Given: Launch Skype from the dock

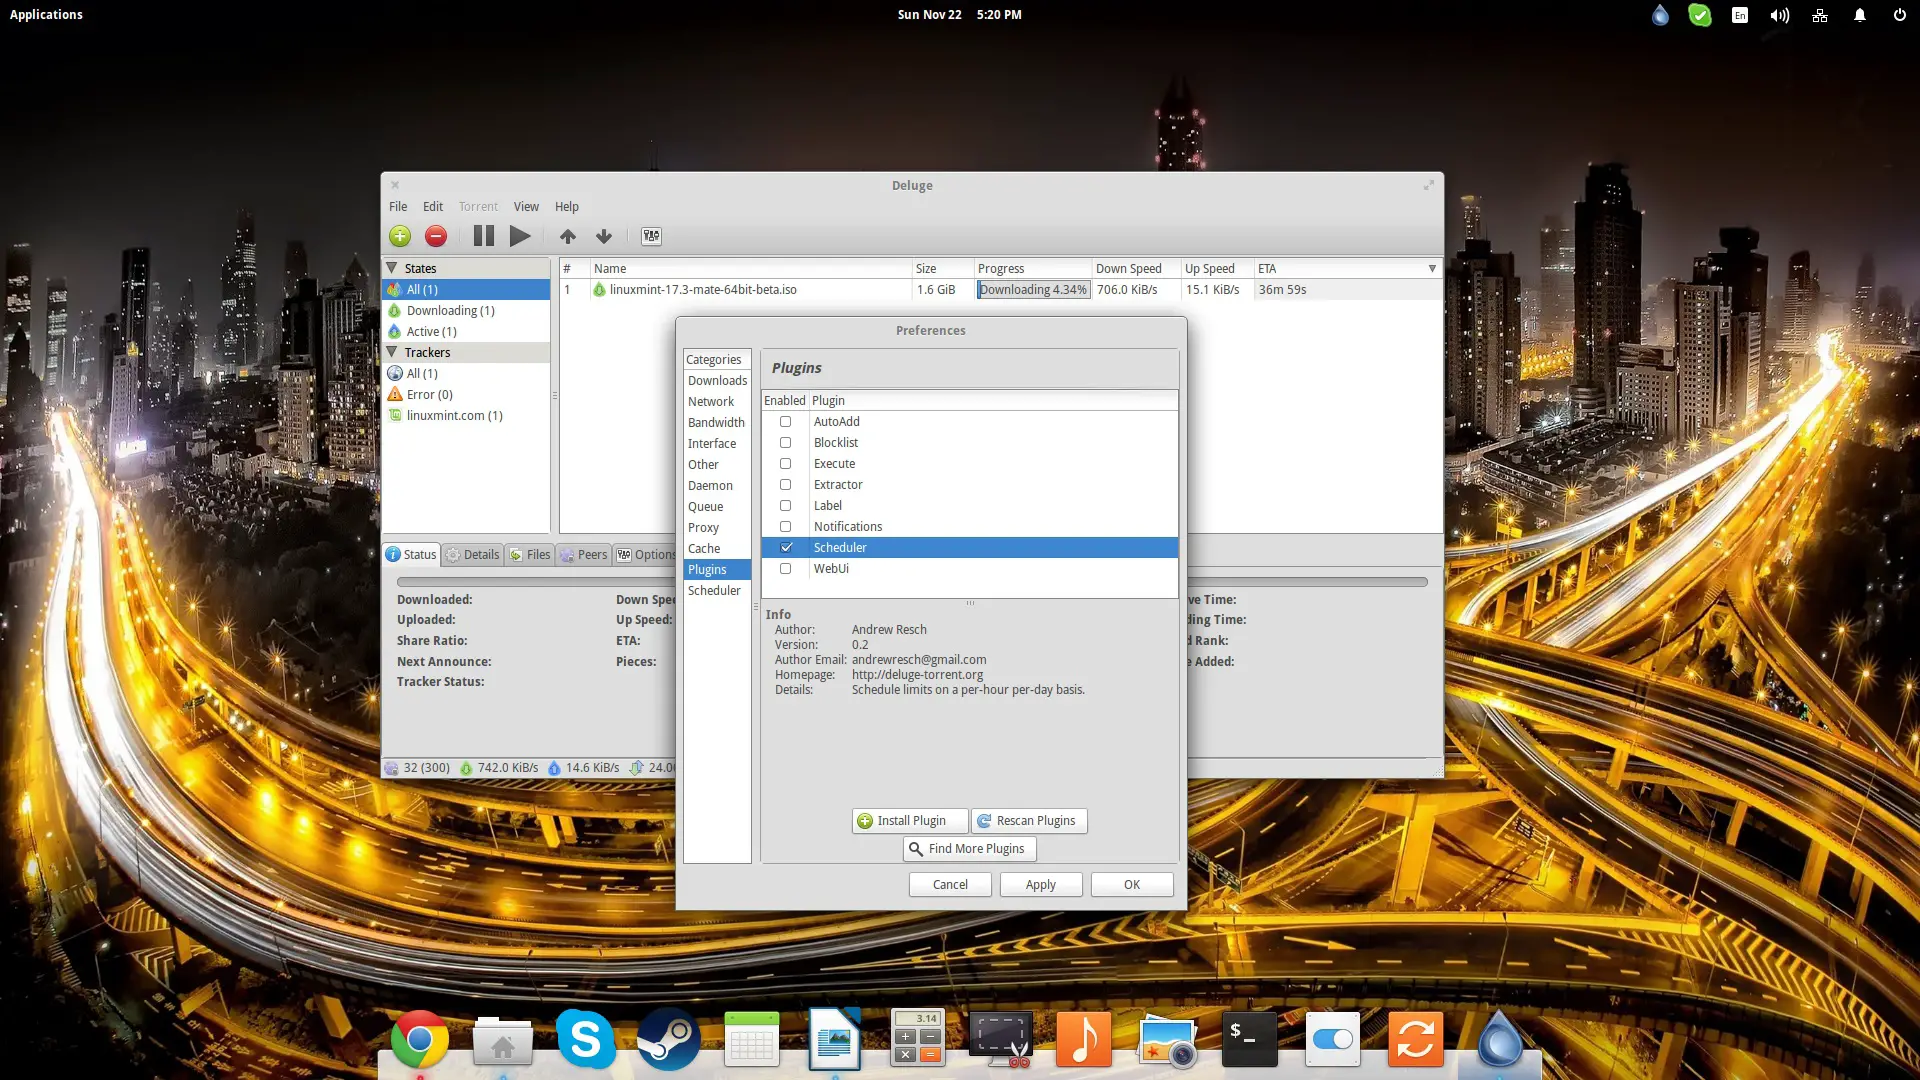Looking at the screenshot, I should 585,1040.
